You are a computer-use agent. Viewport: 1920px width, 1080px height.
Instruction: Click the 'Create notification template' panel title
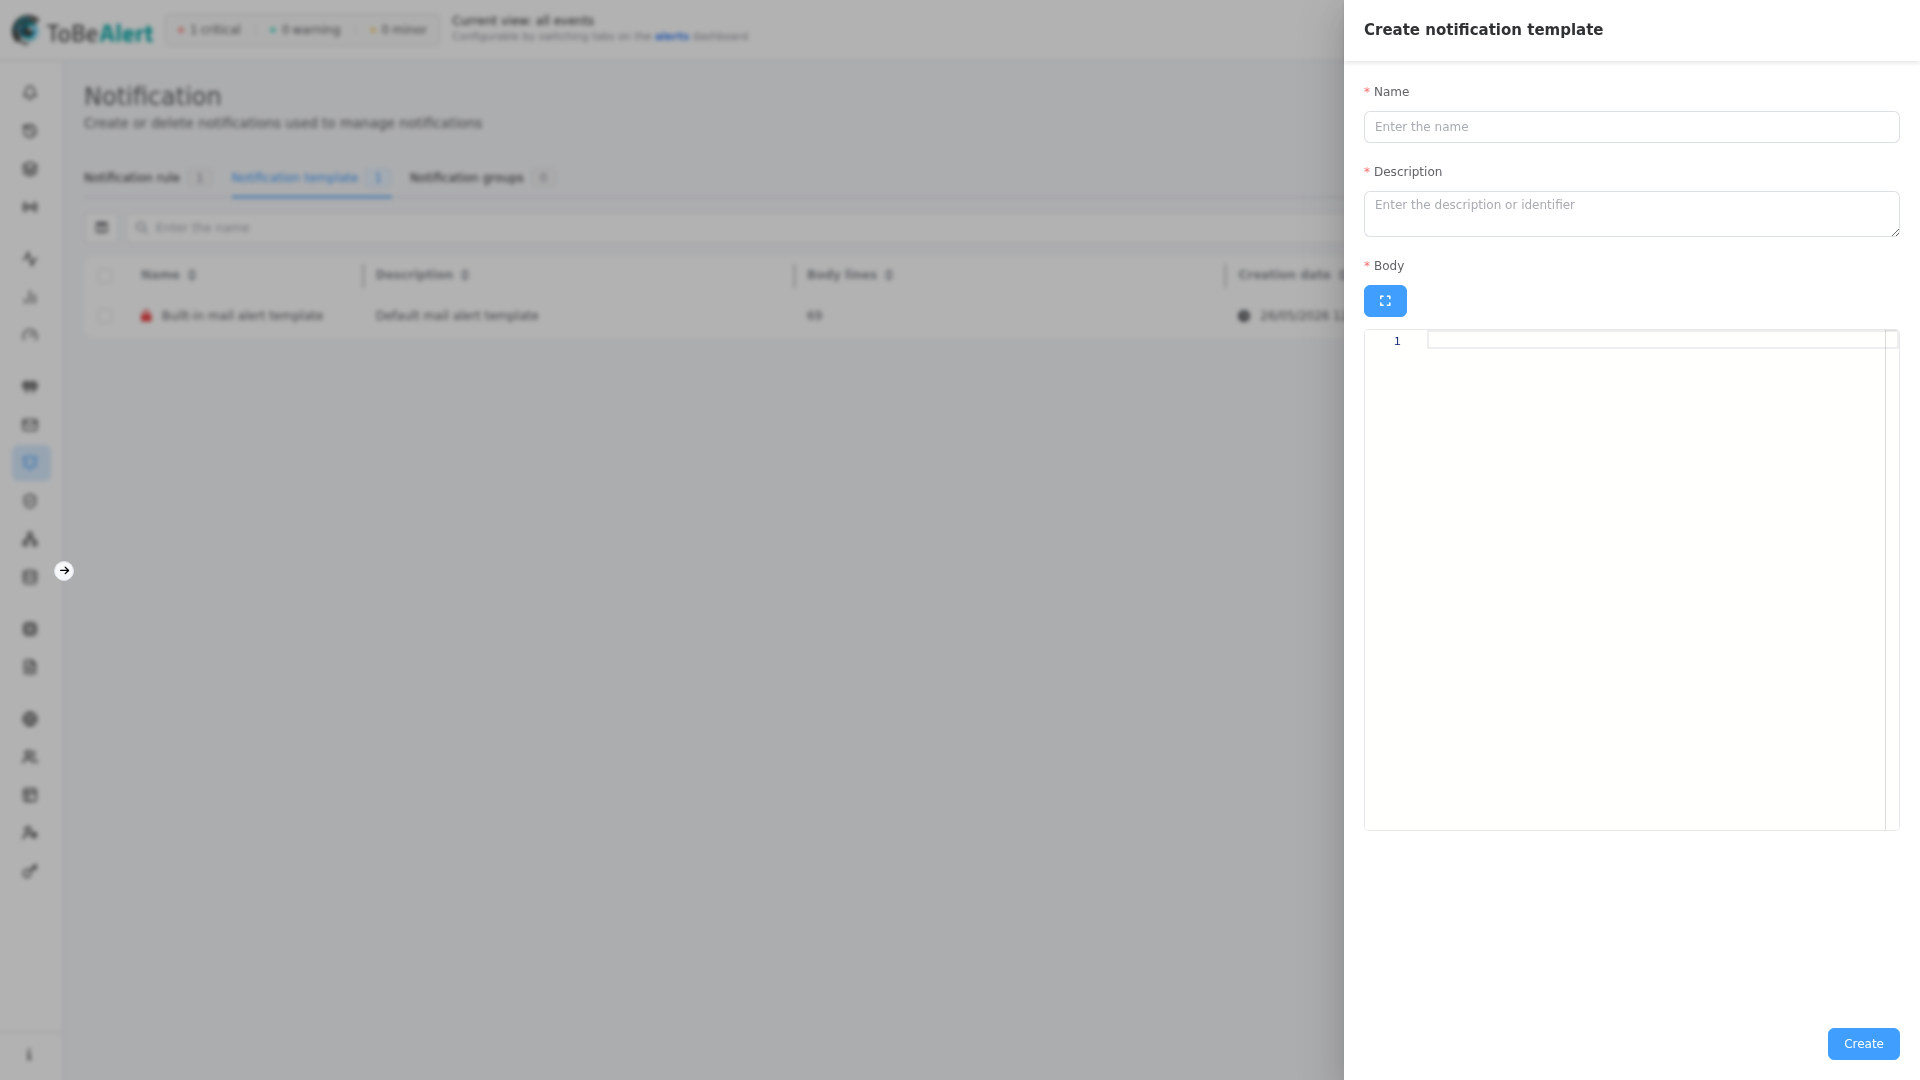(x=1483, y=30)
